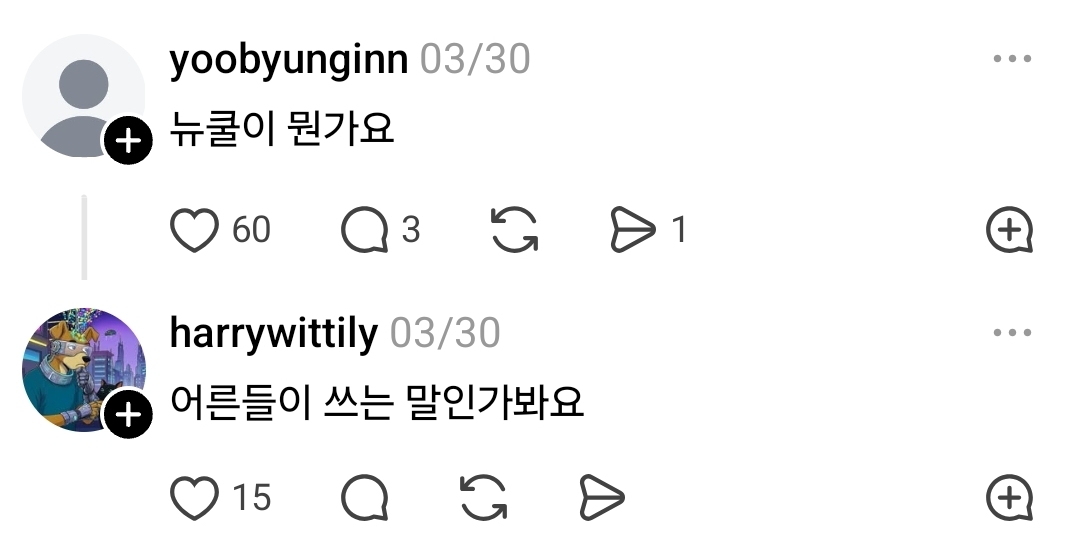
Task: Like harrywittily's reply
Action: point(194,497)
